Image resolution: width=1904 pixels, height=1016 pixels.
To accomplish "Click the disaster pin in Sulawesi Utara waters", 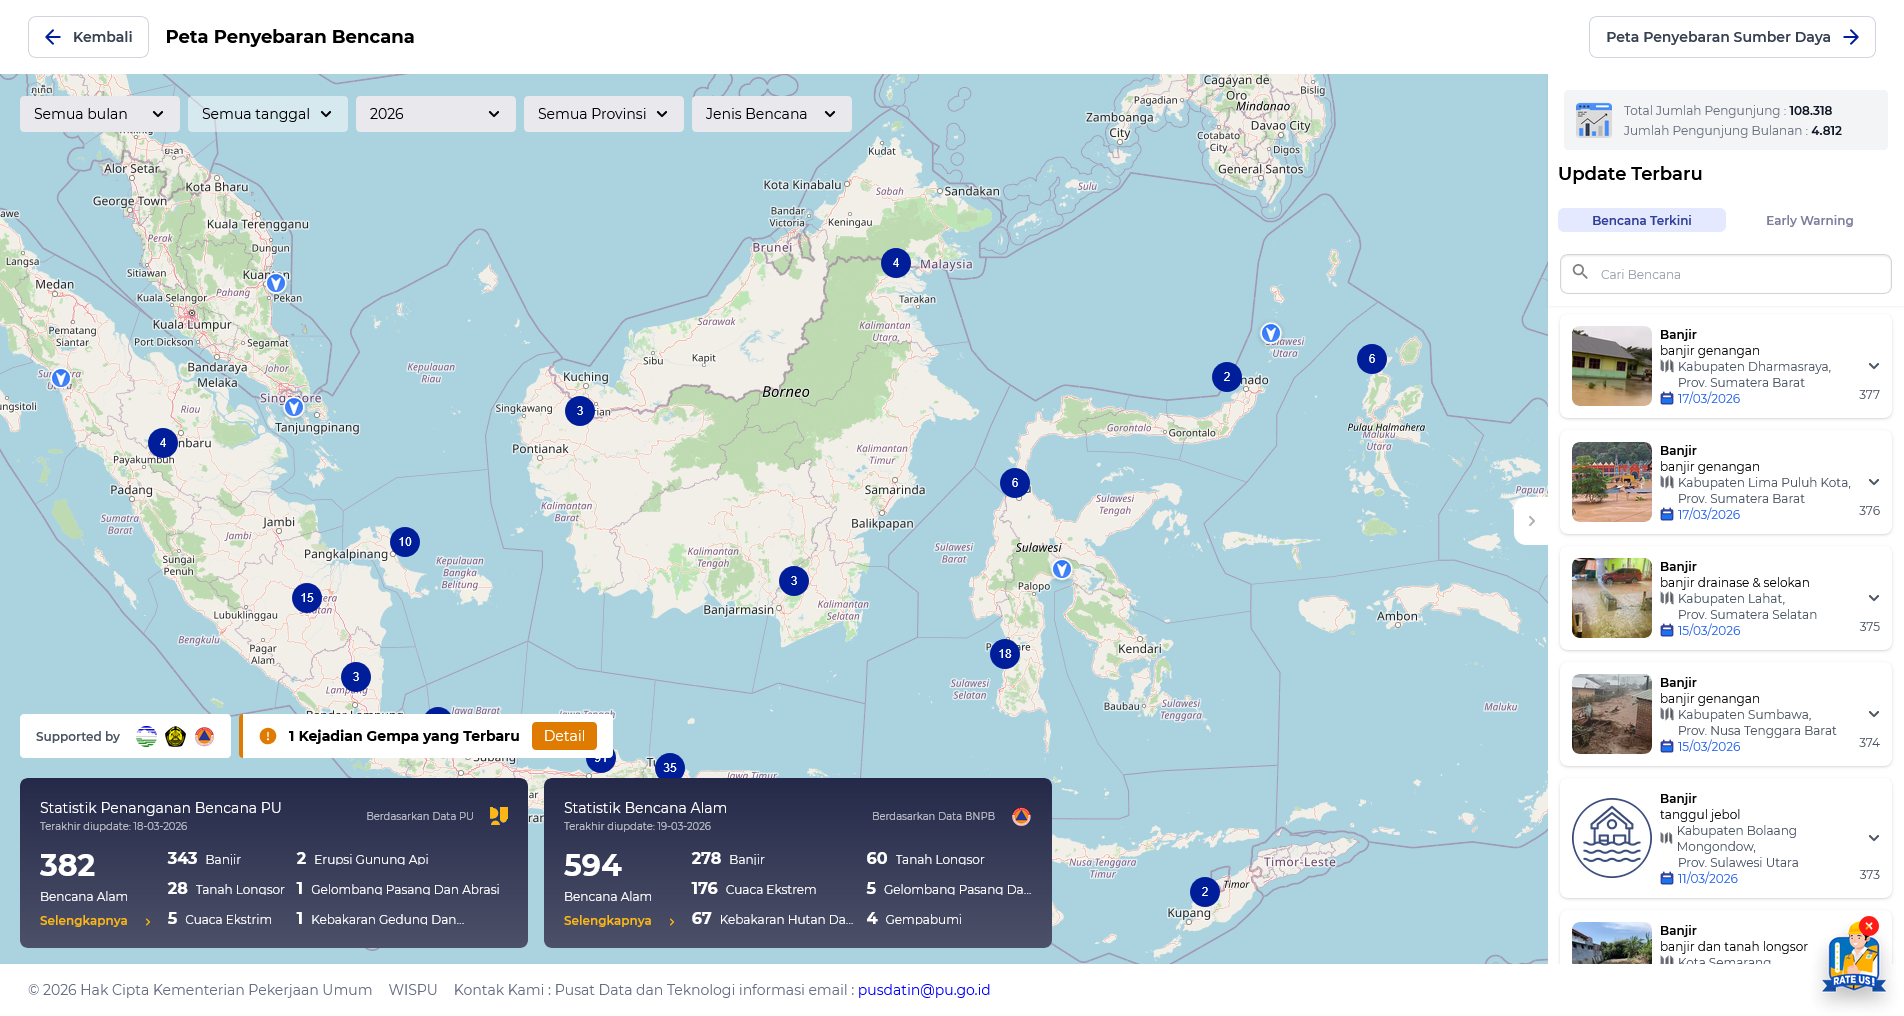I will 1271,333.
